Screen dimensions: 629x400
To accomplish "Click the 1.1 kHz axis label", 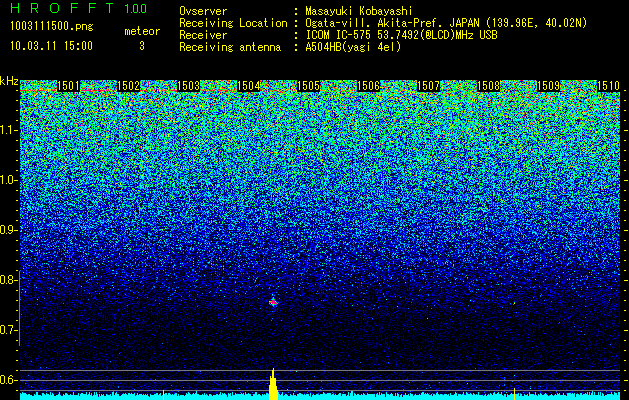I will click(x=8, y=130).
